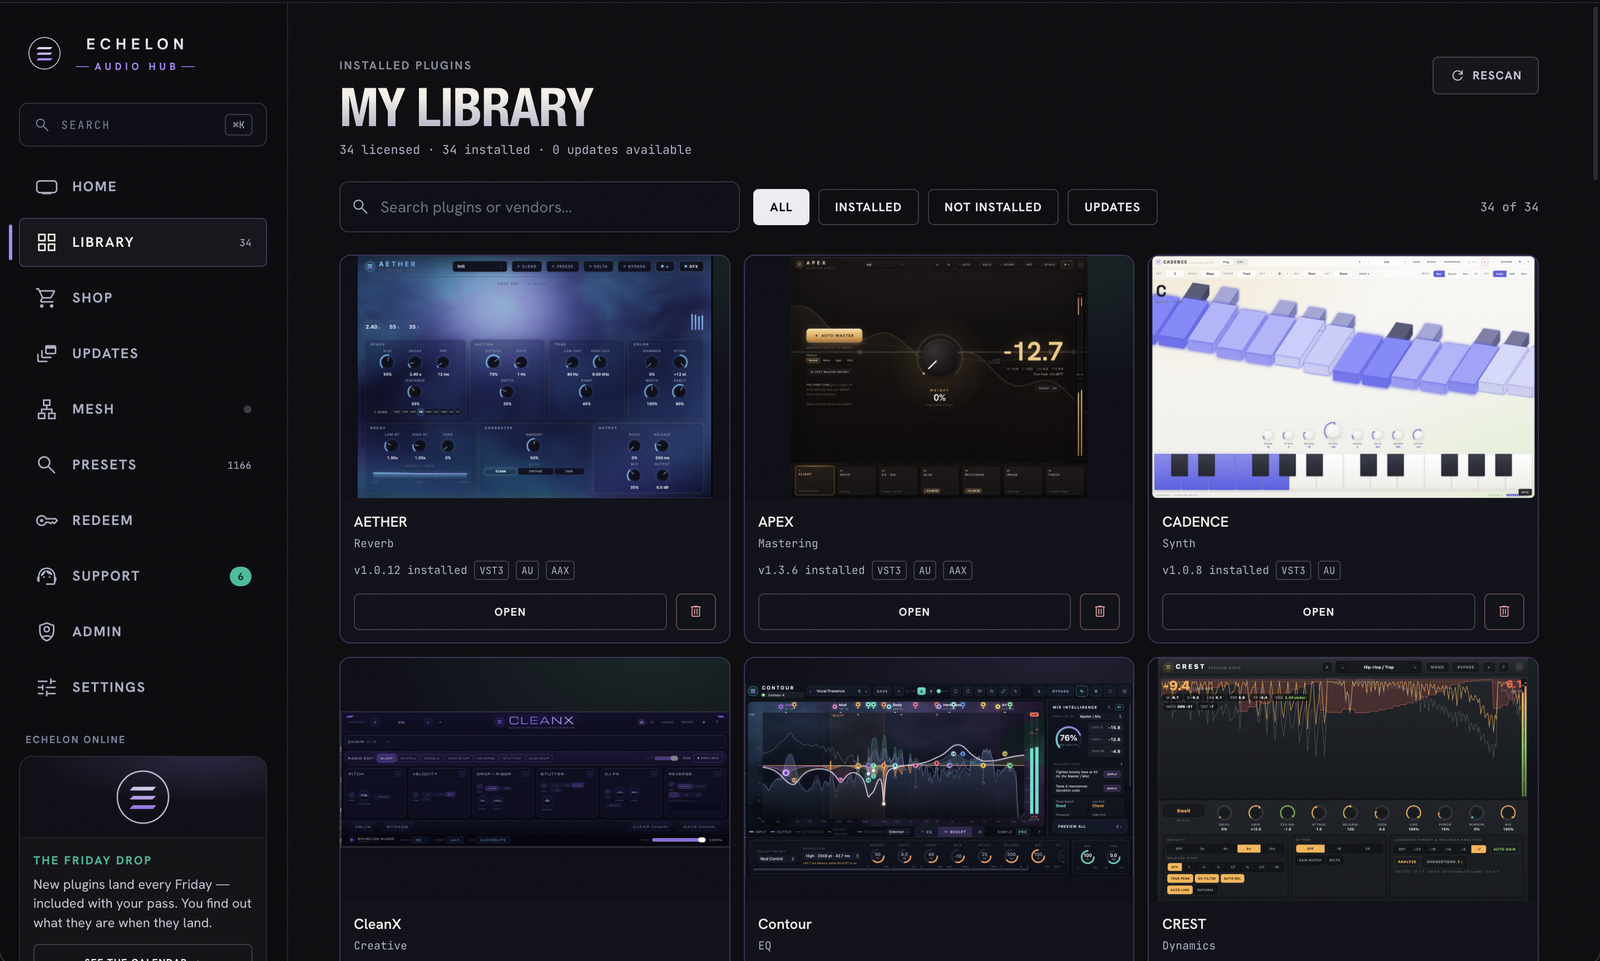Open the Aether plugin screenshot thumbnail
The image size is (1600, 961).
535,377
